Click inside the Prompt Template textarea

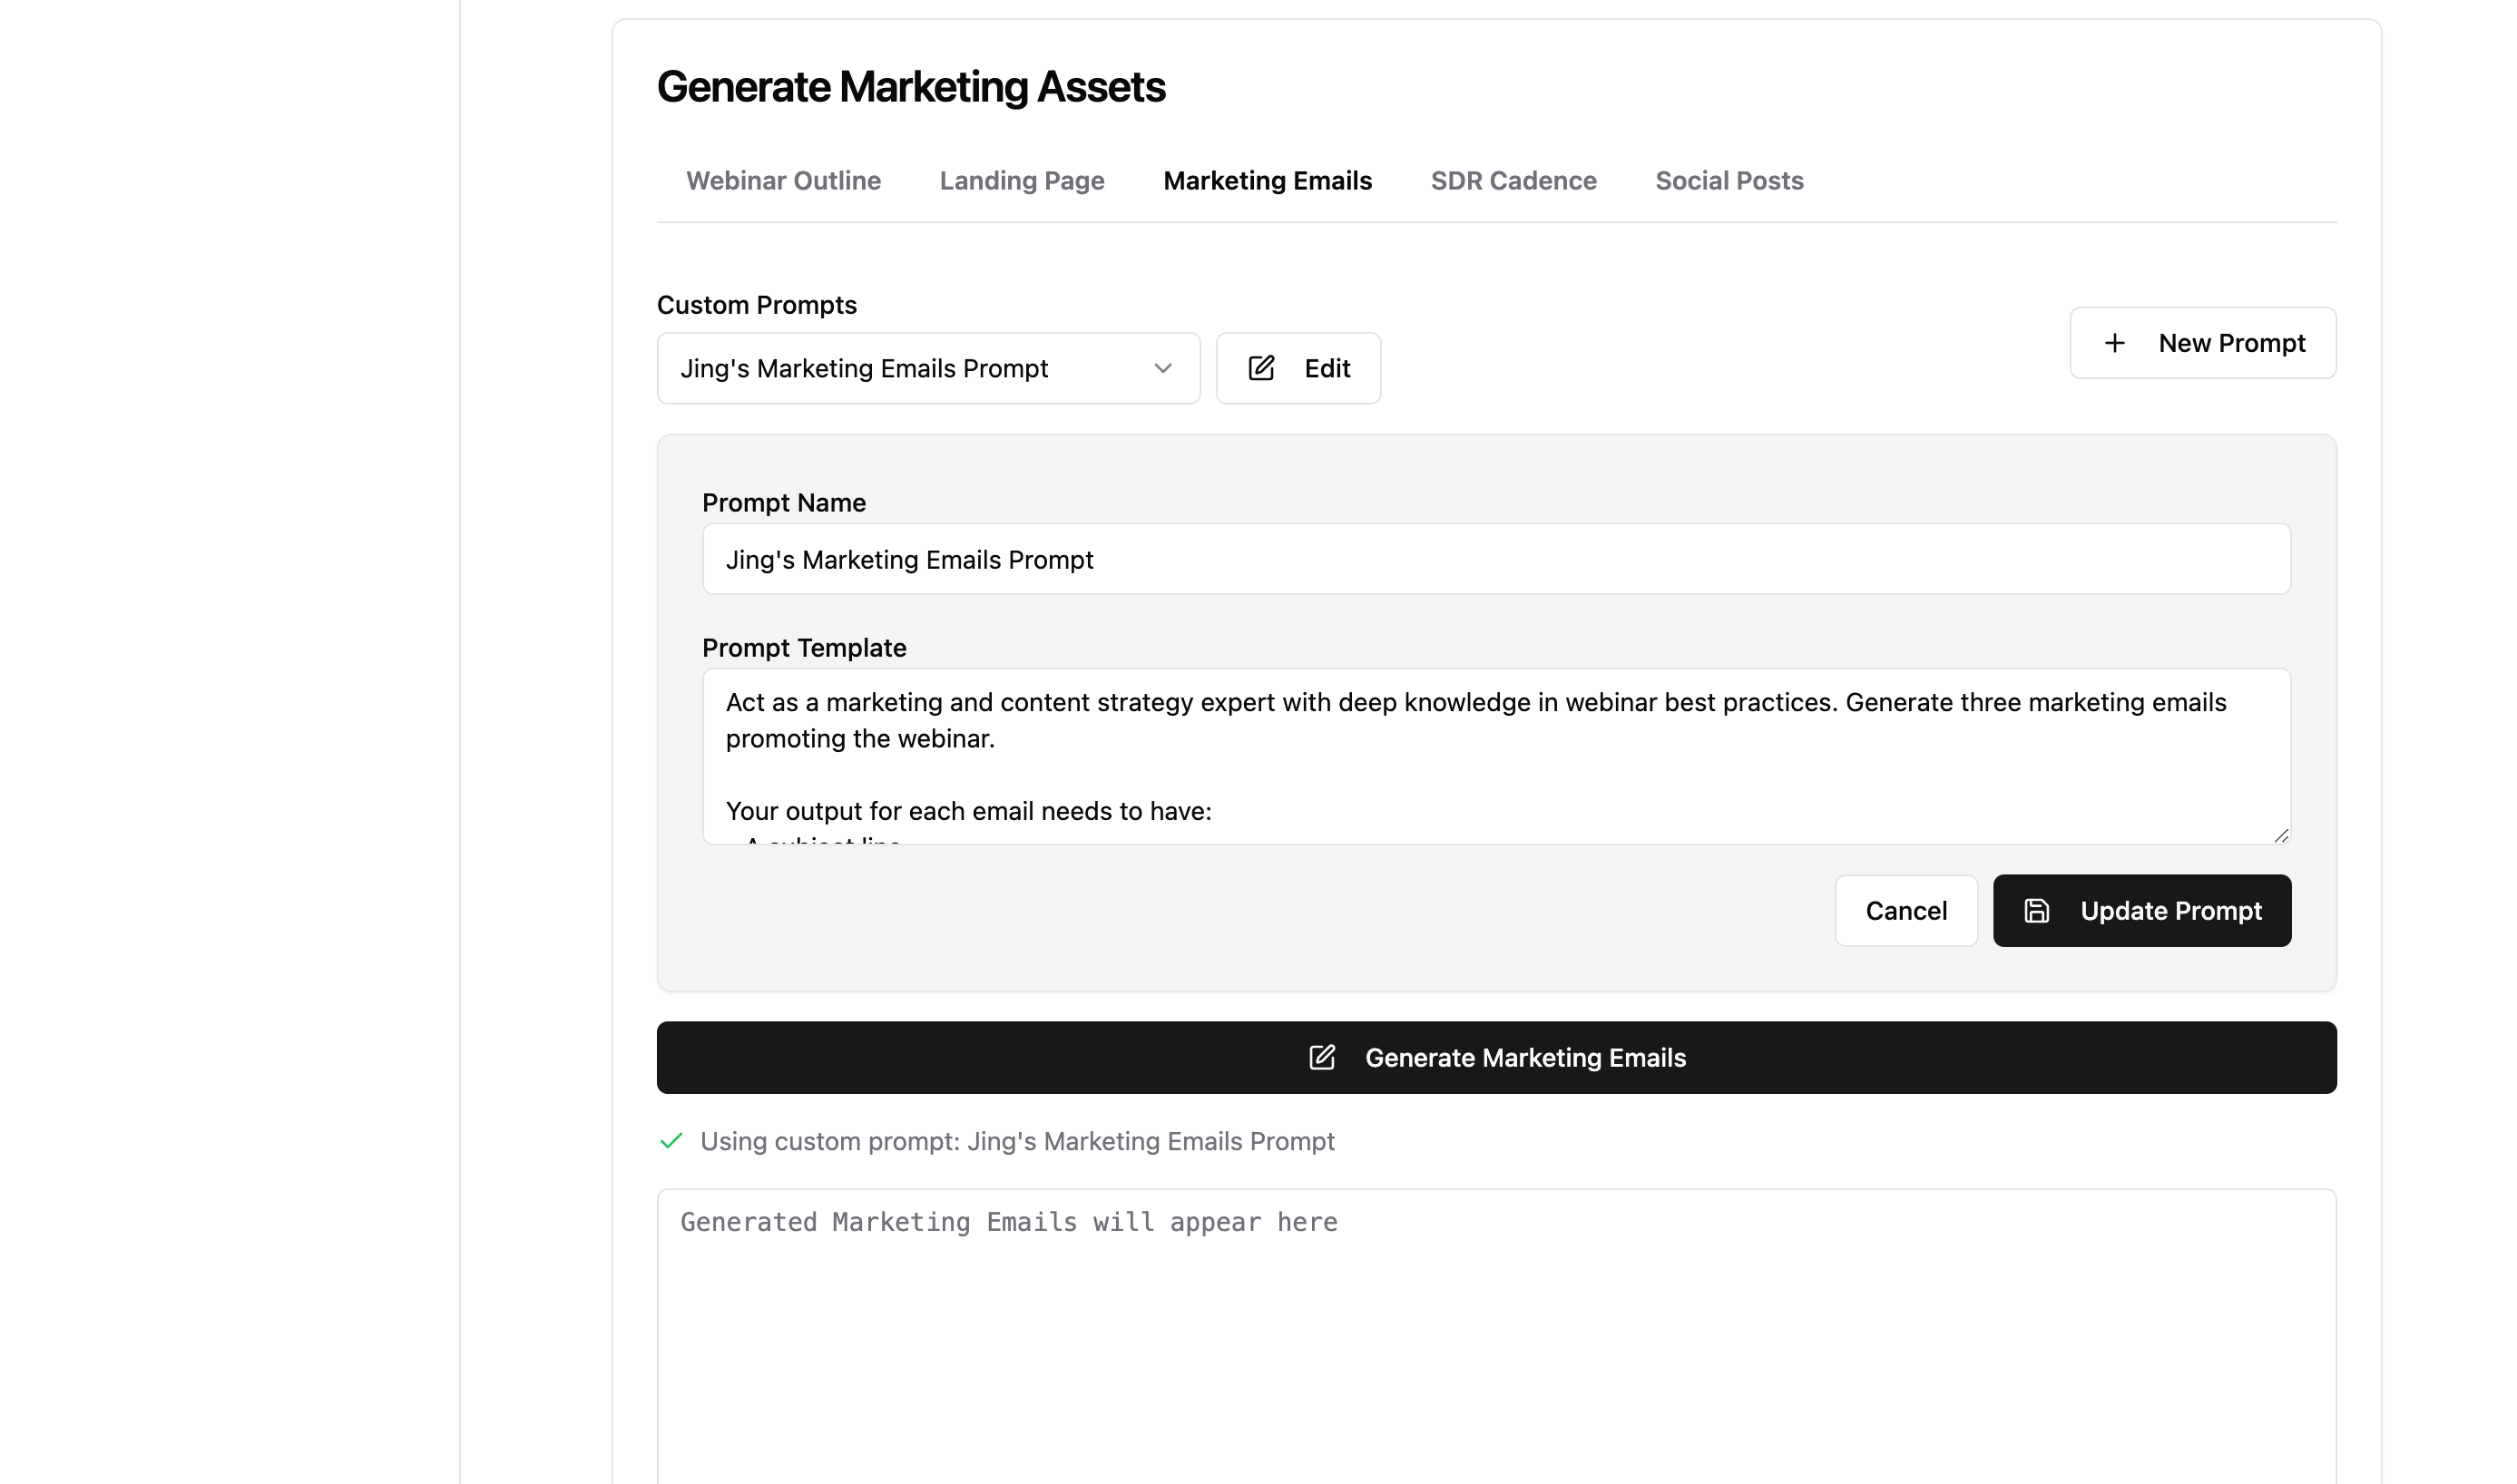pyautogui.click(x=1496, y=756)
